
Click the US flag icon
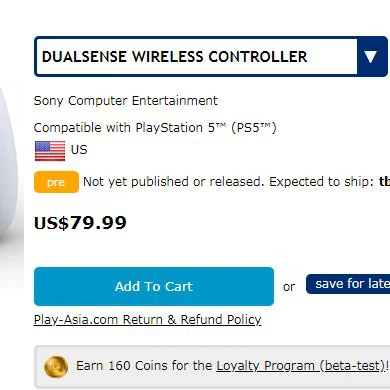(50, 151)
